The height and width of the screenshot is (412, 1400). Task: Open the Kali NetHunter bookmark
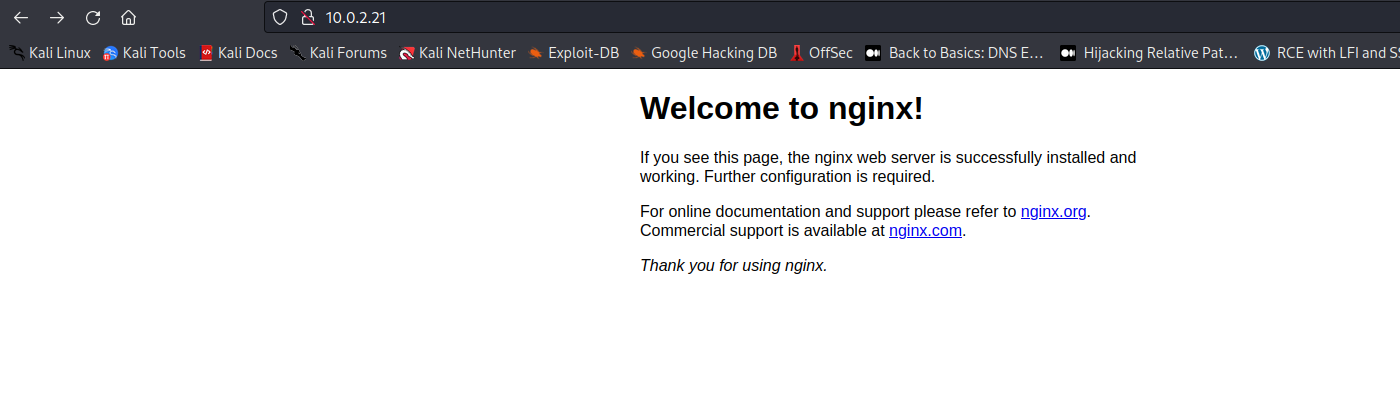(x=457, y=53)
